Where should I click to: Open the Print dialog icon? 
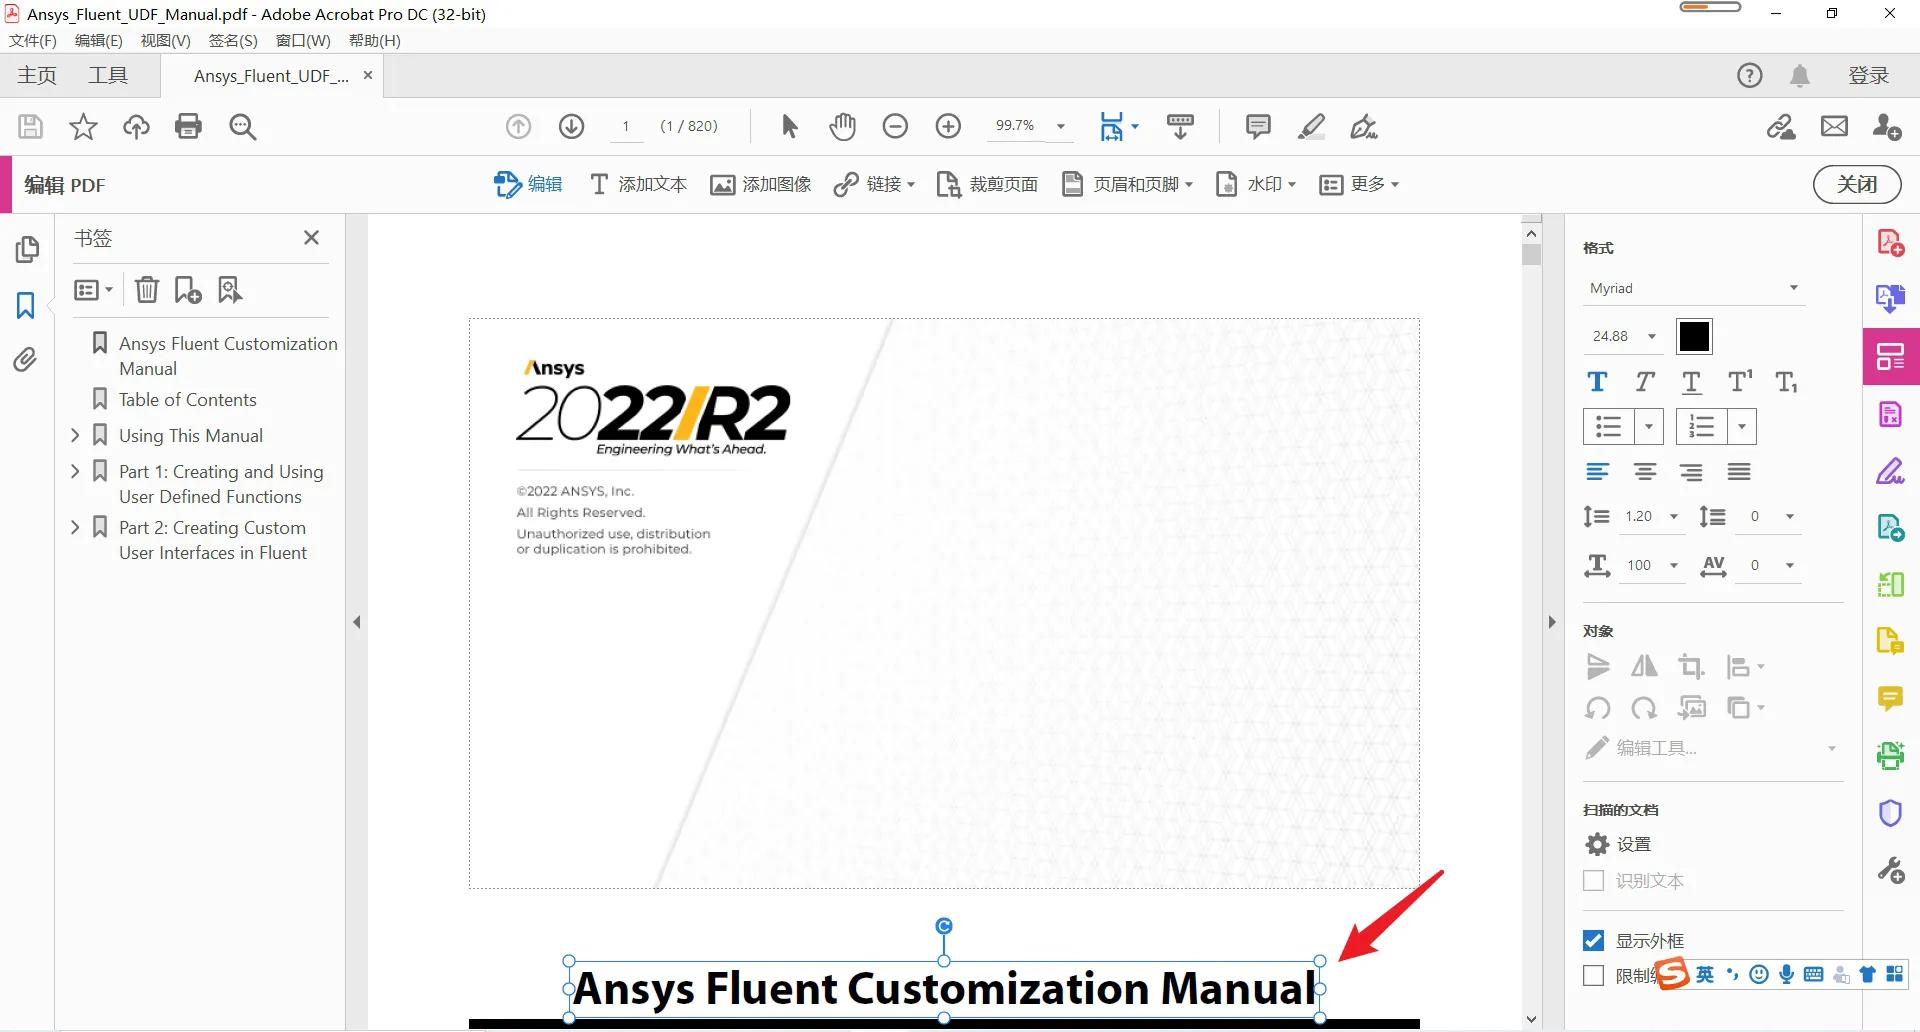[188, 127]
